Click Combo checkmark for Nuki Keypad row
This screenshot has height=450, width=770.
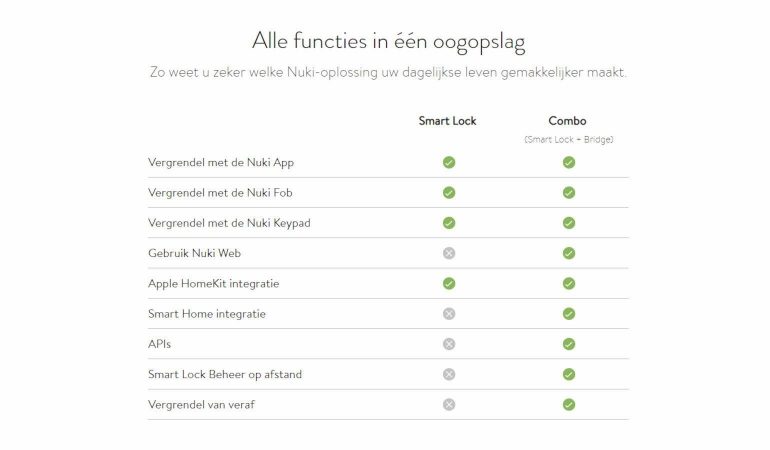pyautogui.click(x=568, y=223)
